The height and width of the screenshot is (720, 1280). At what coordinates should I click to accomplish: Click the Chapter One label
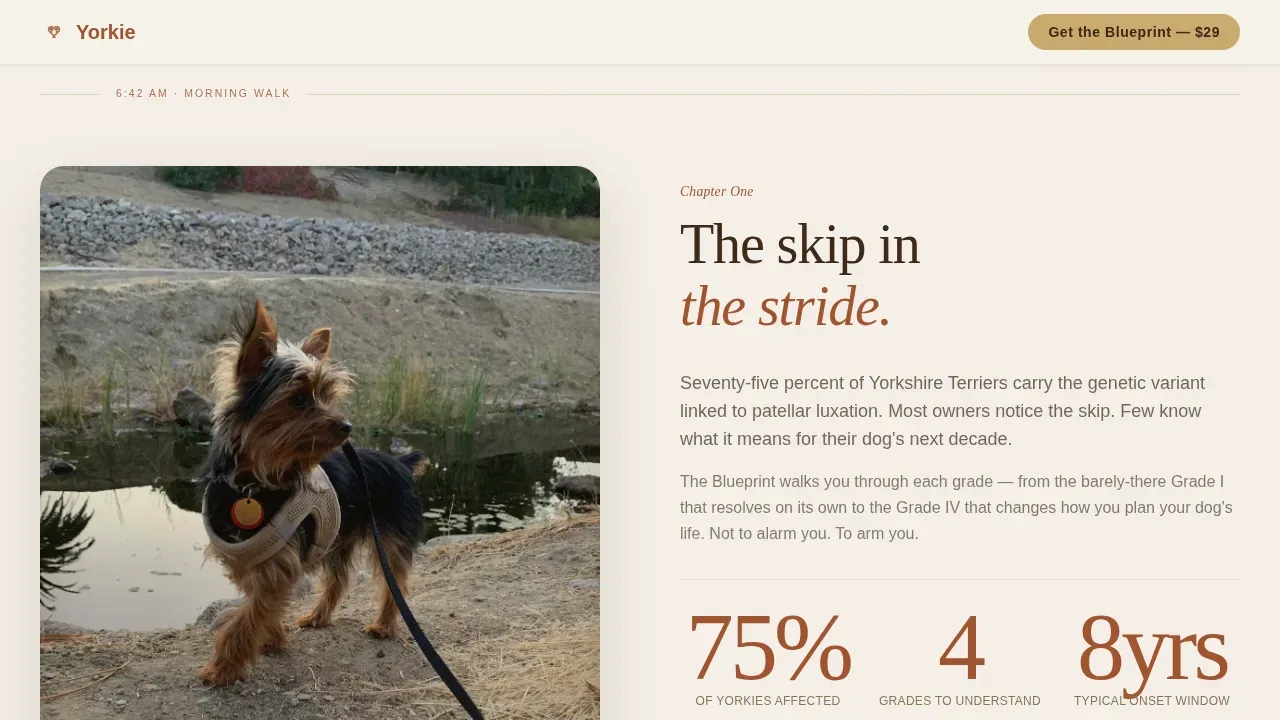tap(716, 191)
